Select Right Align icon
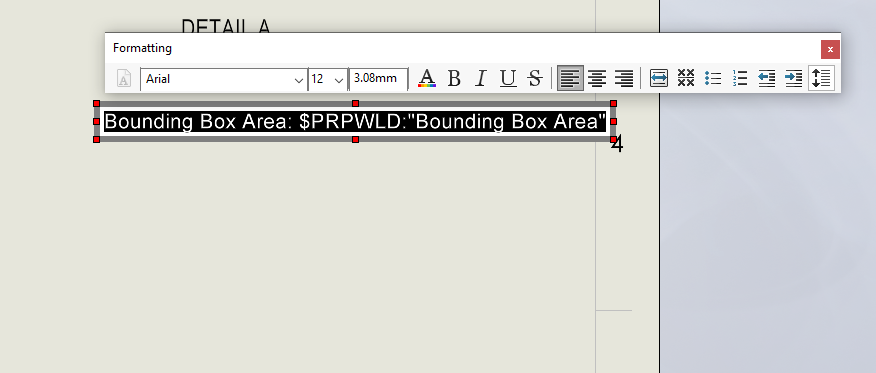The image size is (876, 373). [624, 79]
